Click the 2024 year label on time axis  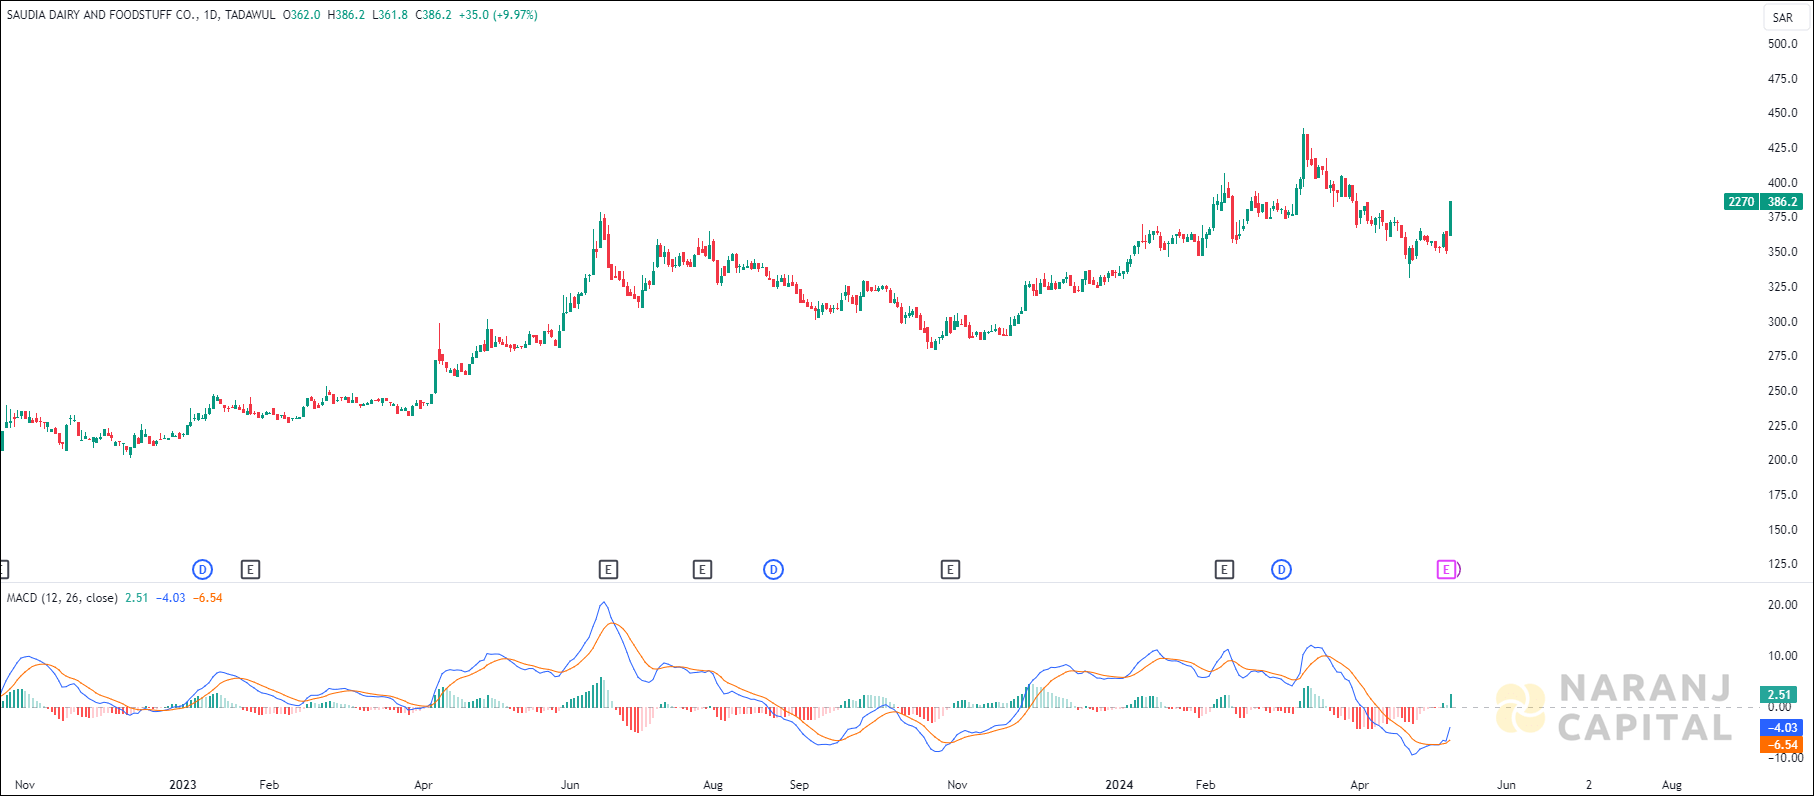pyautogui.click(x=1119, y=785)
